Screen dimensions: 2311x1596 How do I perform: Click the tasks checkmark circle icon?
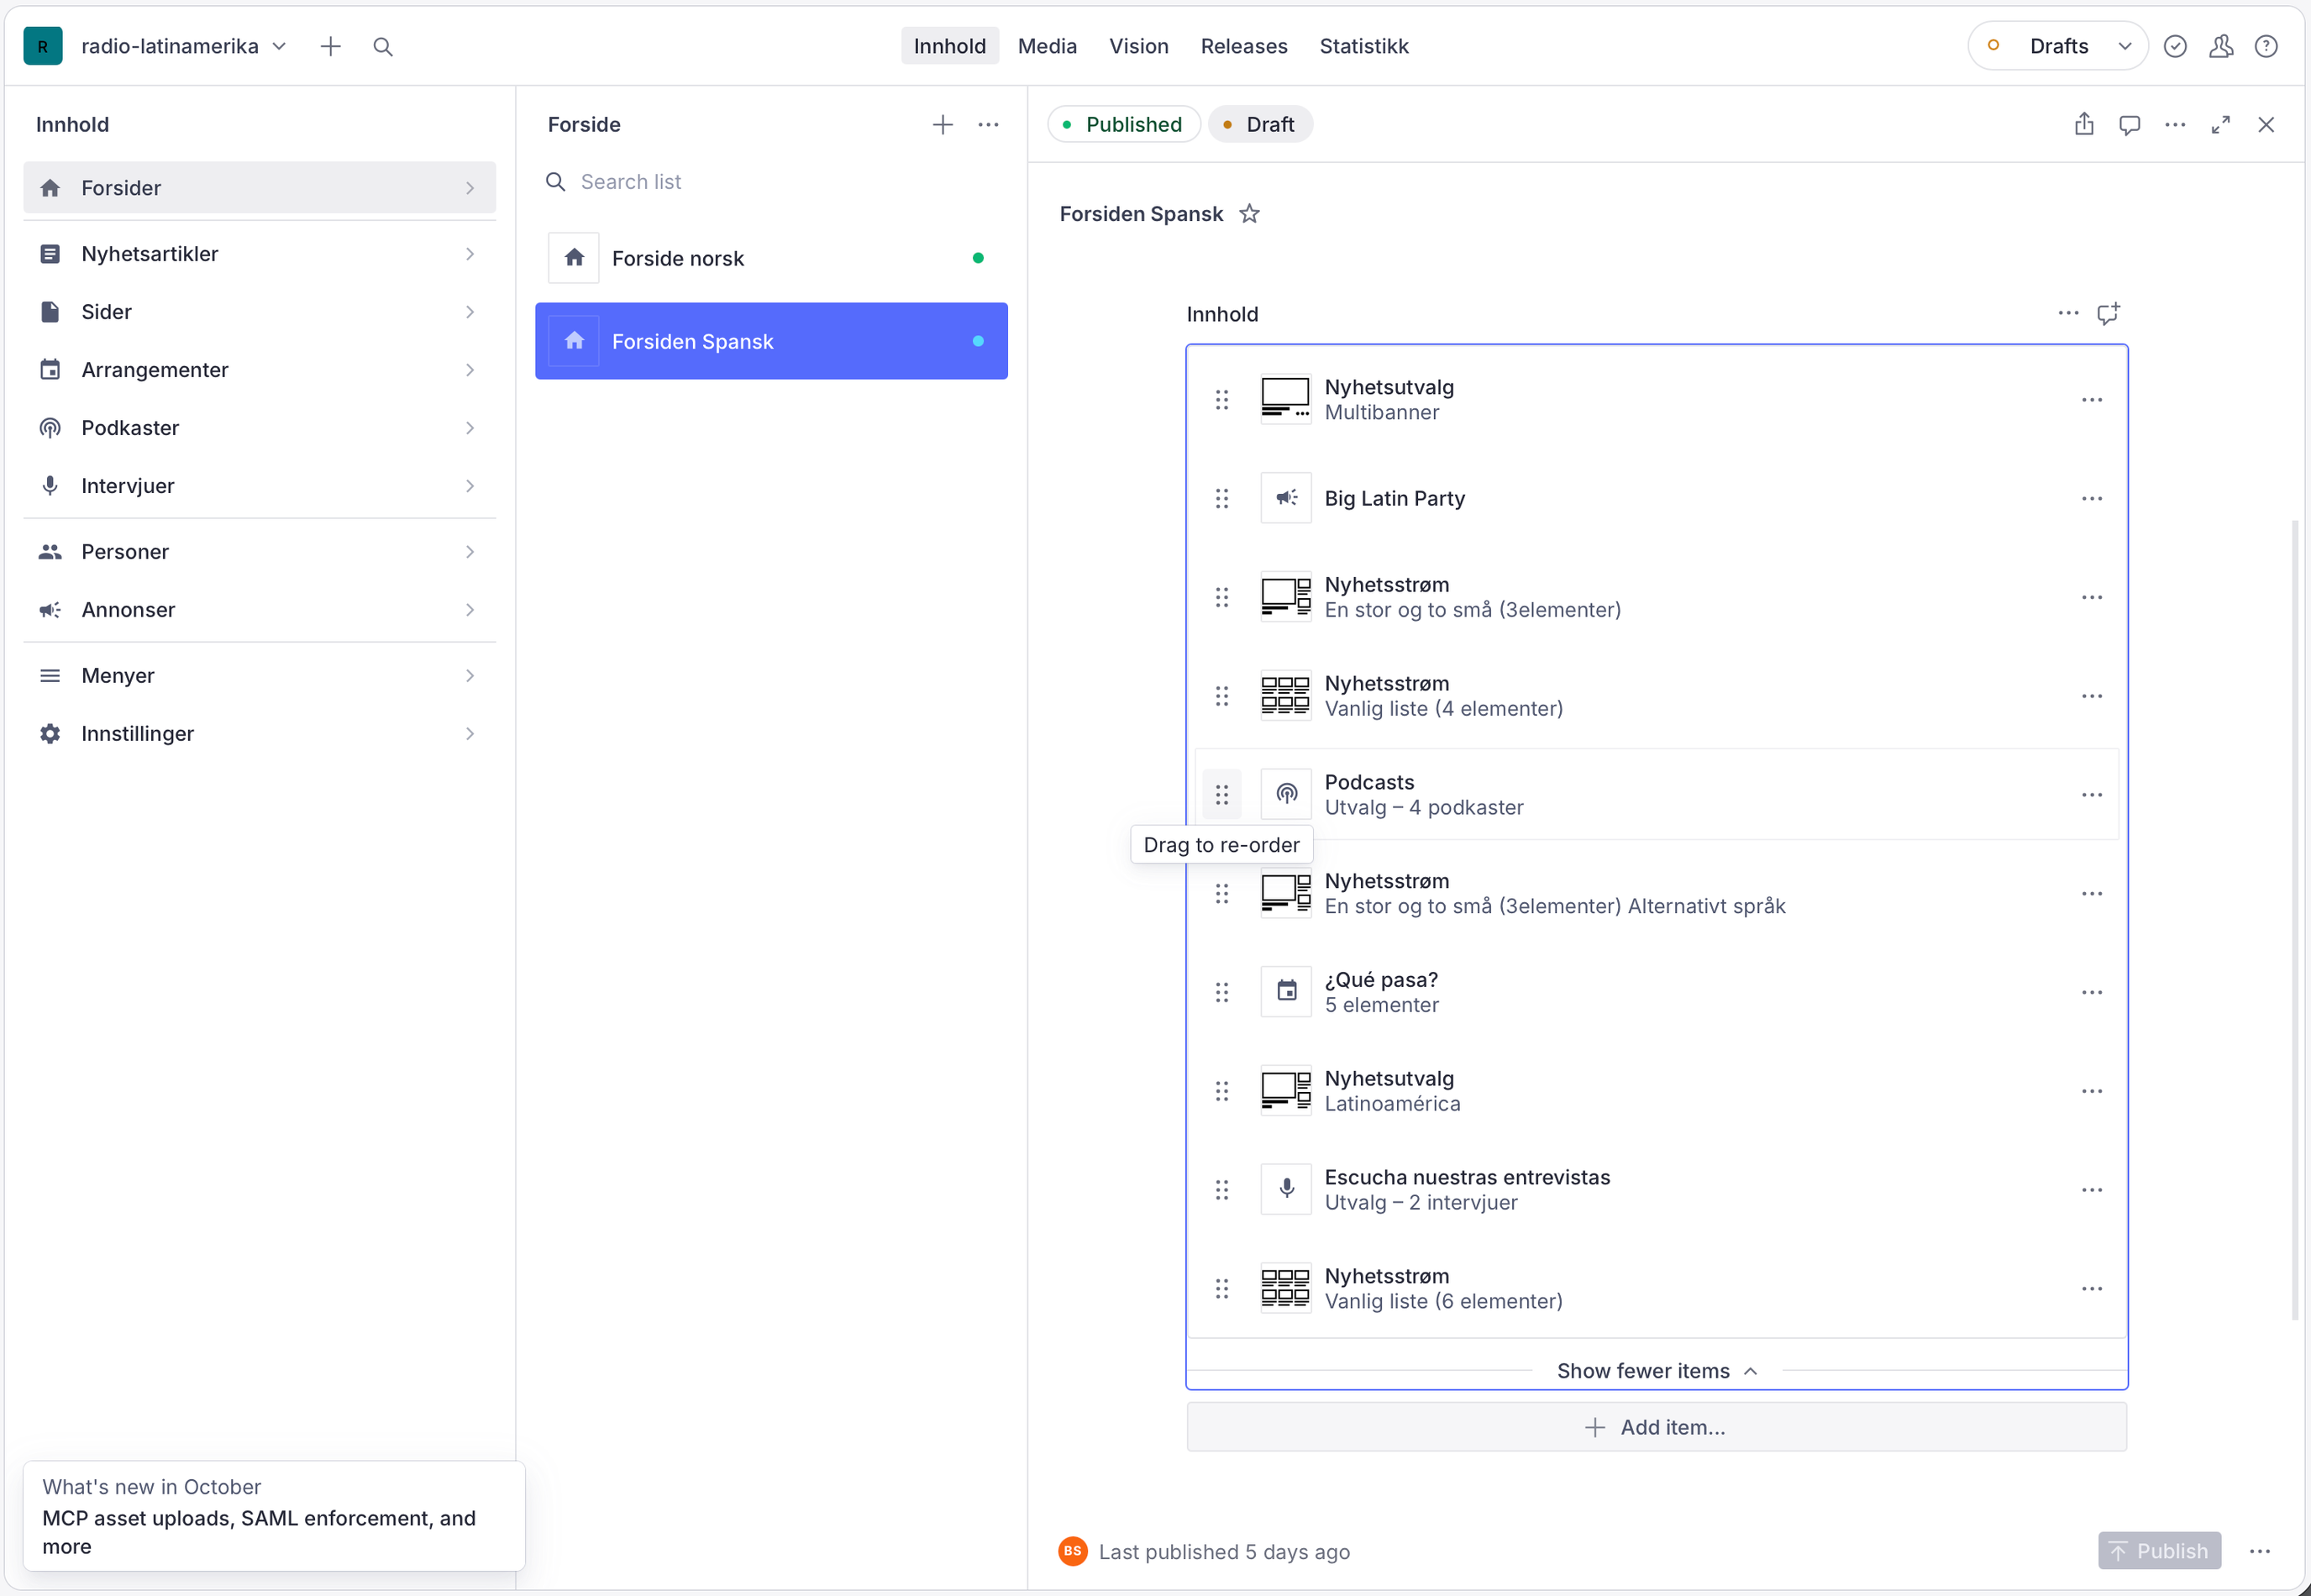(2175, 46)
